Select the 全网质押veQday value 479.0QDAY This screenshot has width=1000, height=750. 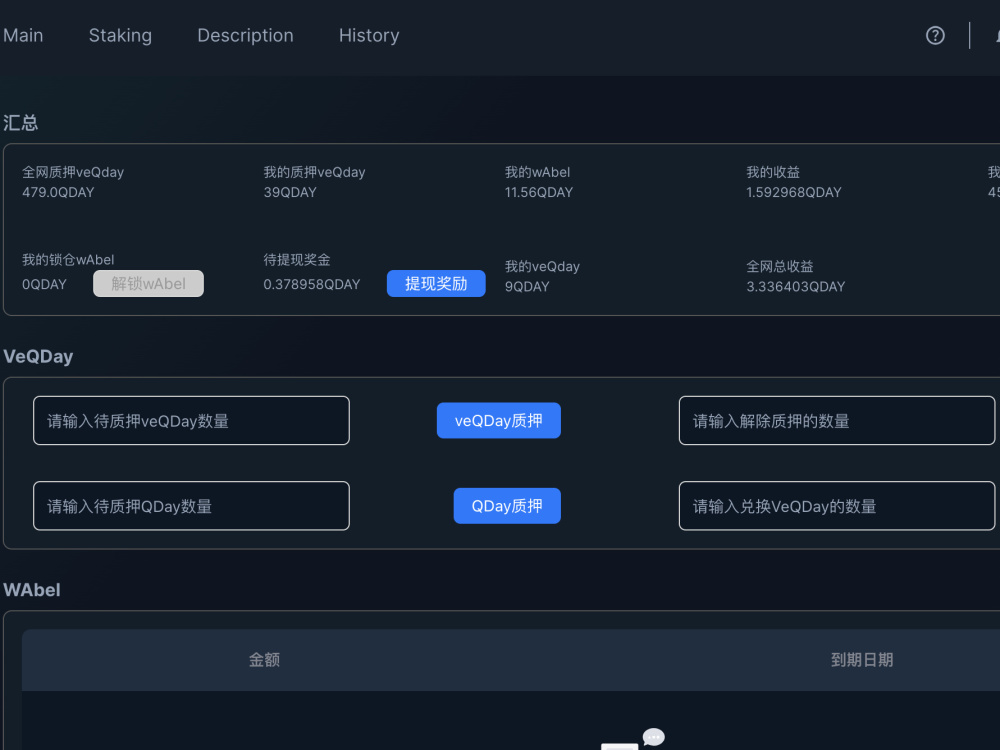58,192
